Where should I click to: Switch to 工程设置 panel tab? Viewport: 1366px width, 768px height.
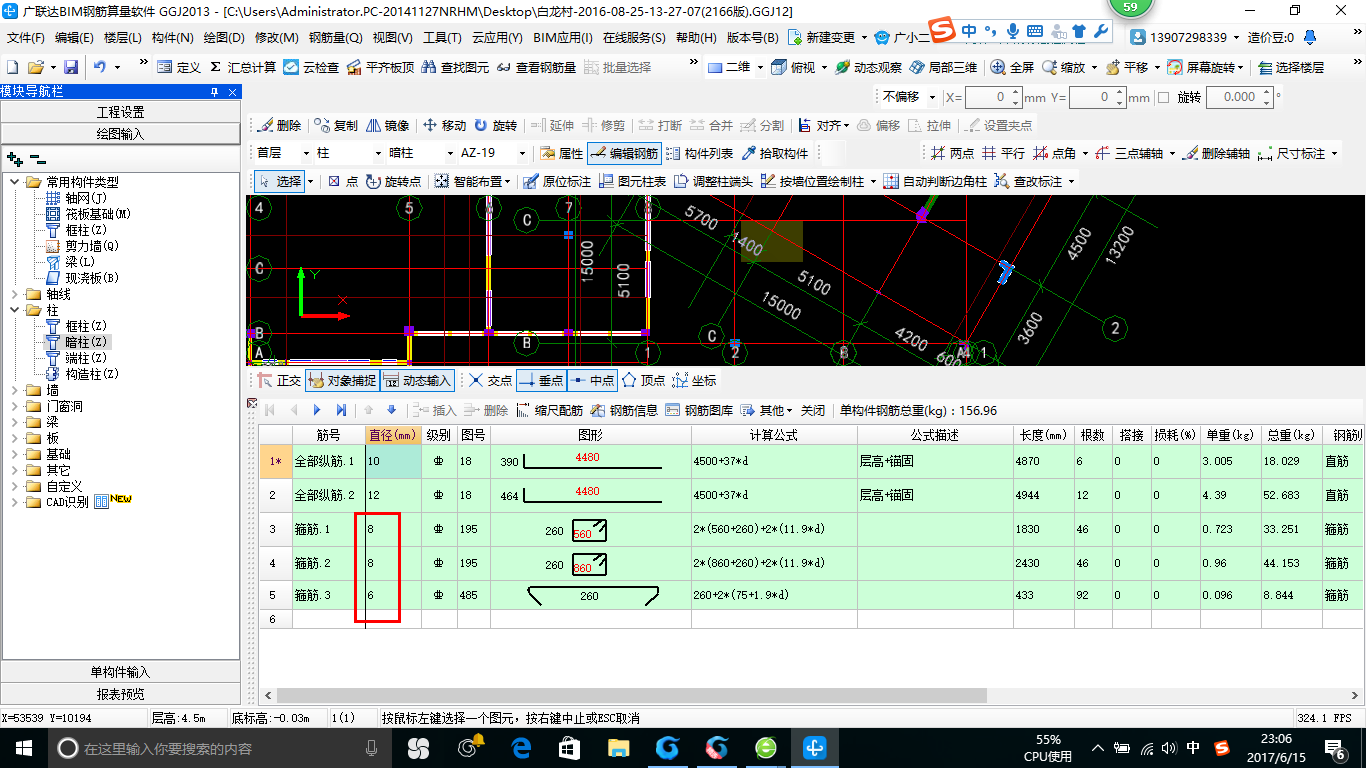pos(120,111)
